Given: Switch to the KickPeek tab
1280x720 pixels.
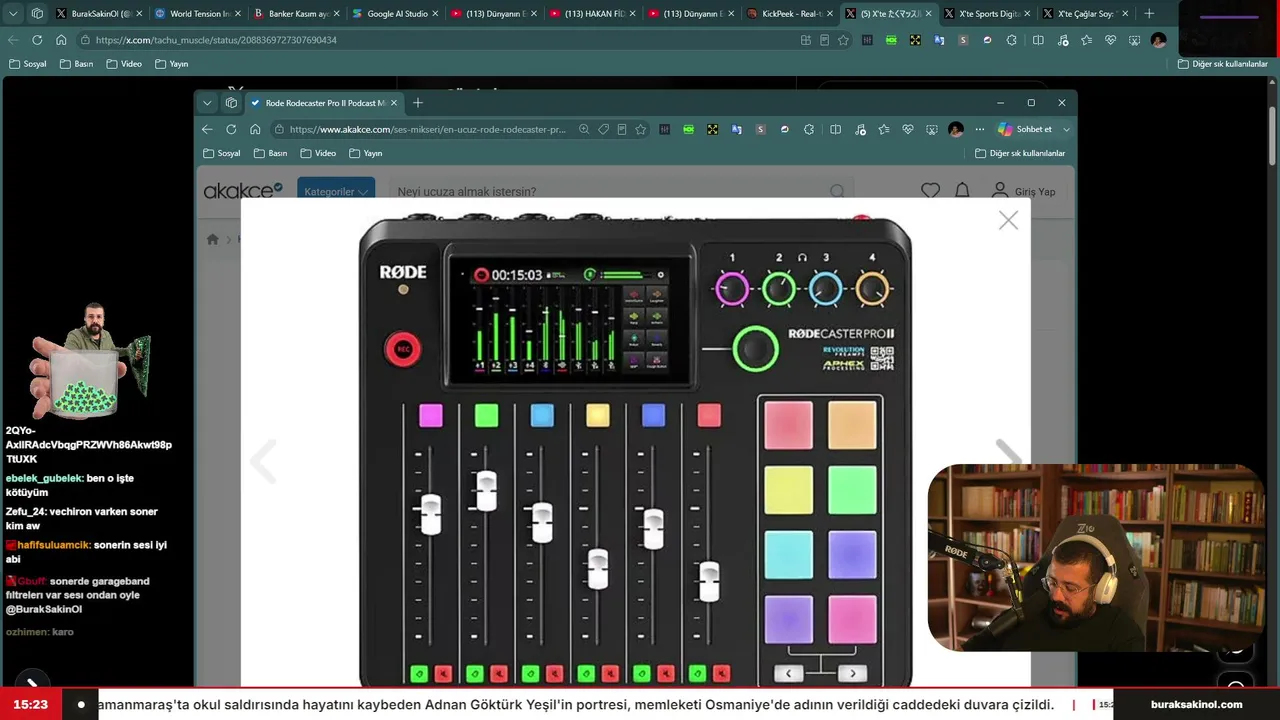Looking at the screenshot, I should pos(788,14).
